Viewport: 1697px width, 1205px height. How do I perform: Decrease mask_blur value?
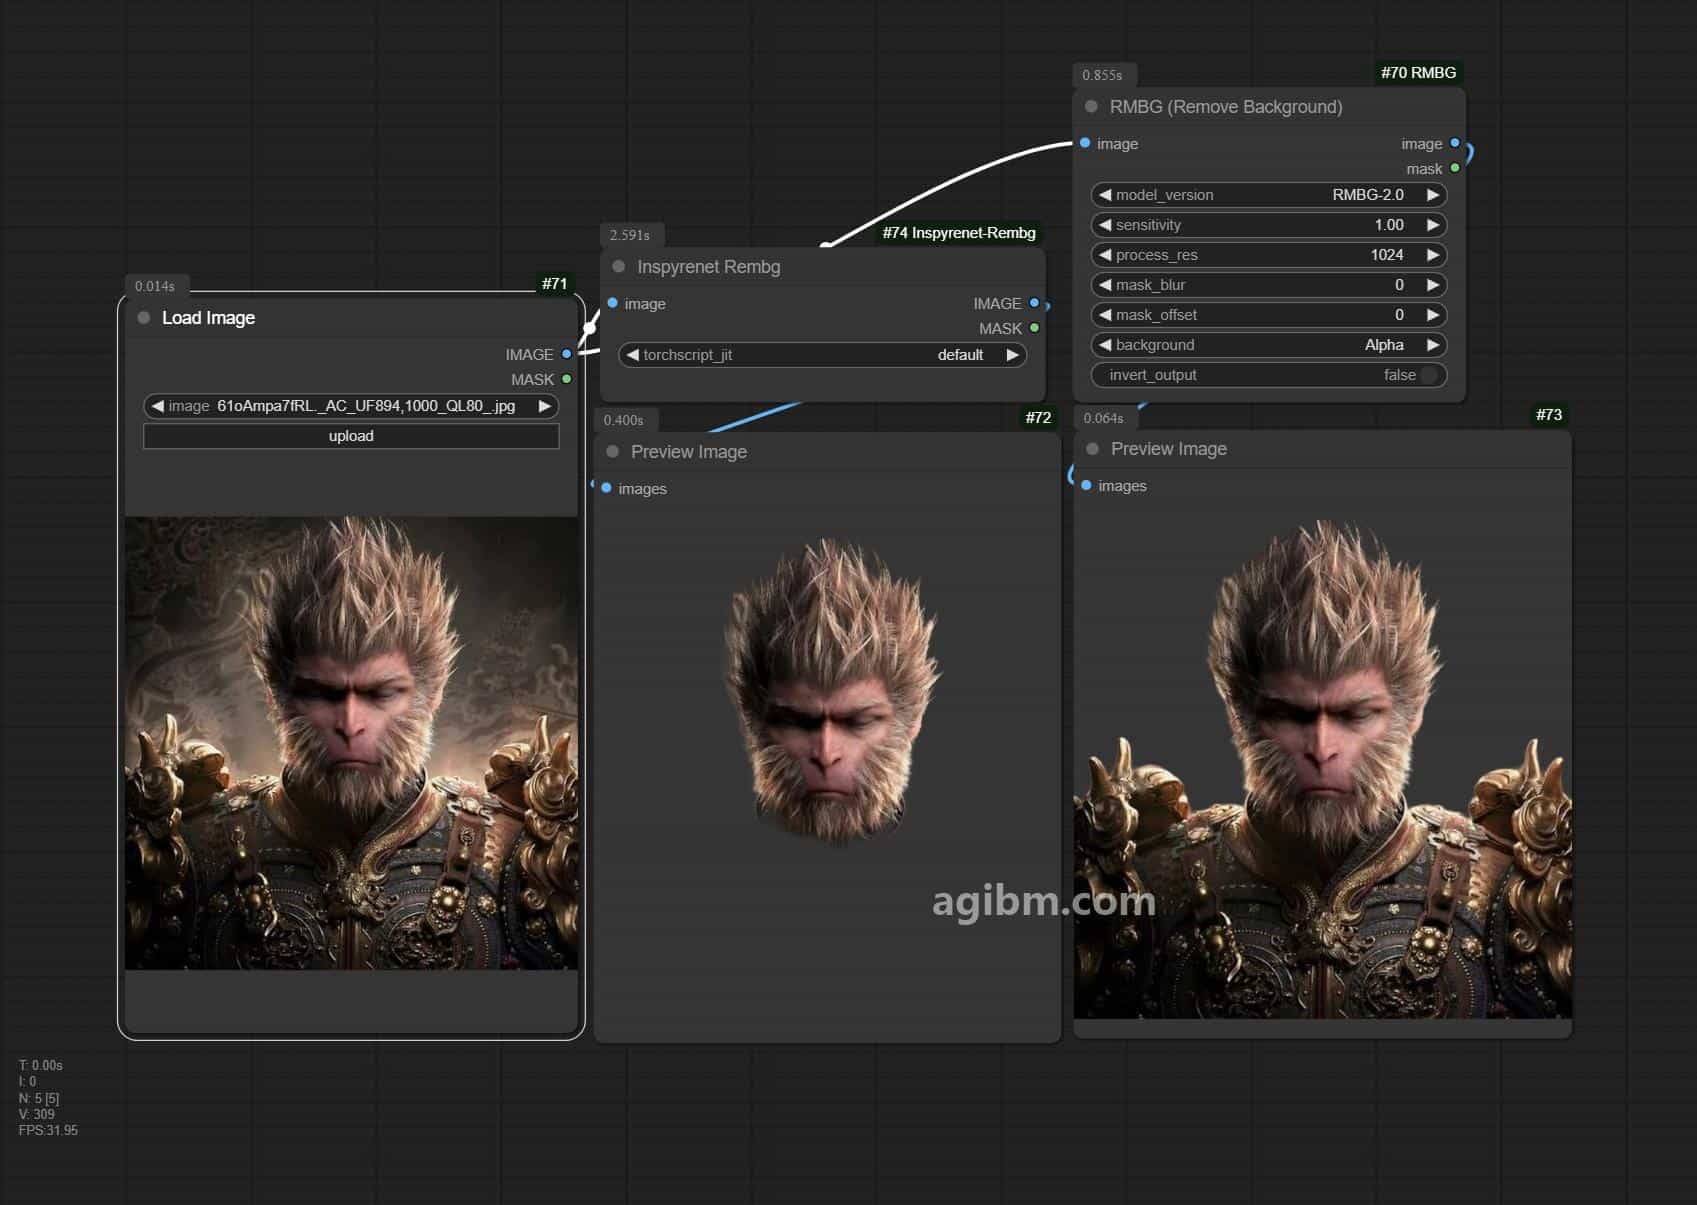point(1105,285)
